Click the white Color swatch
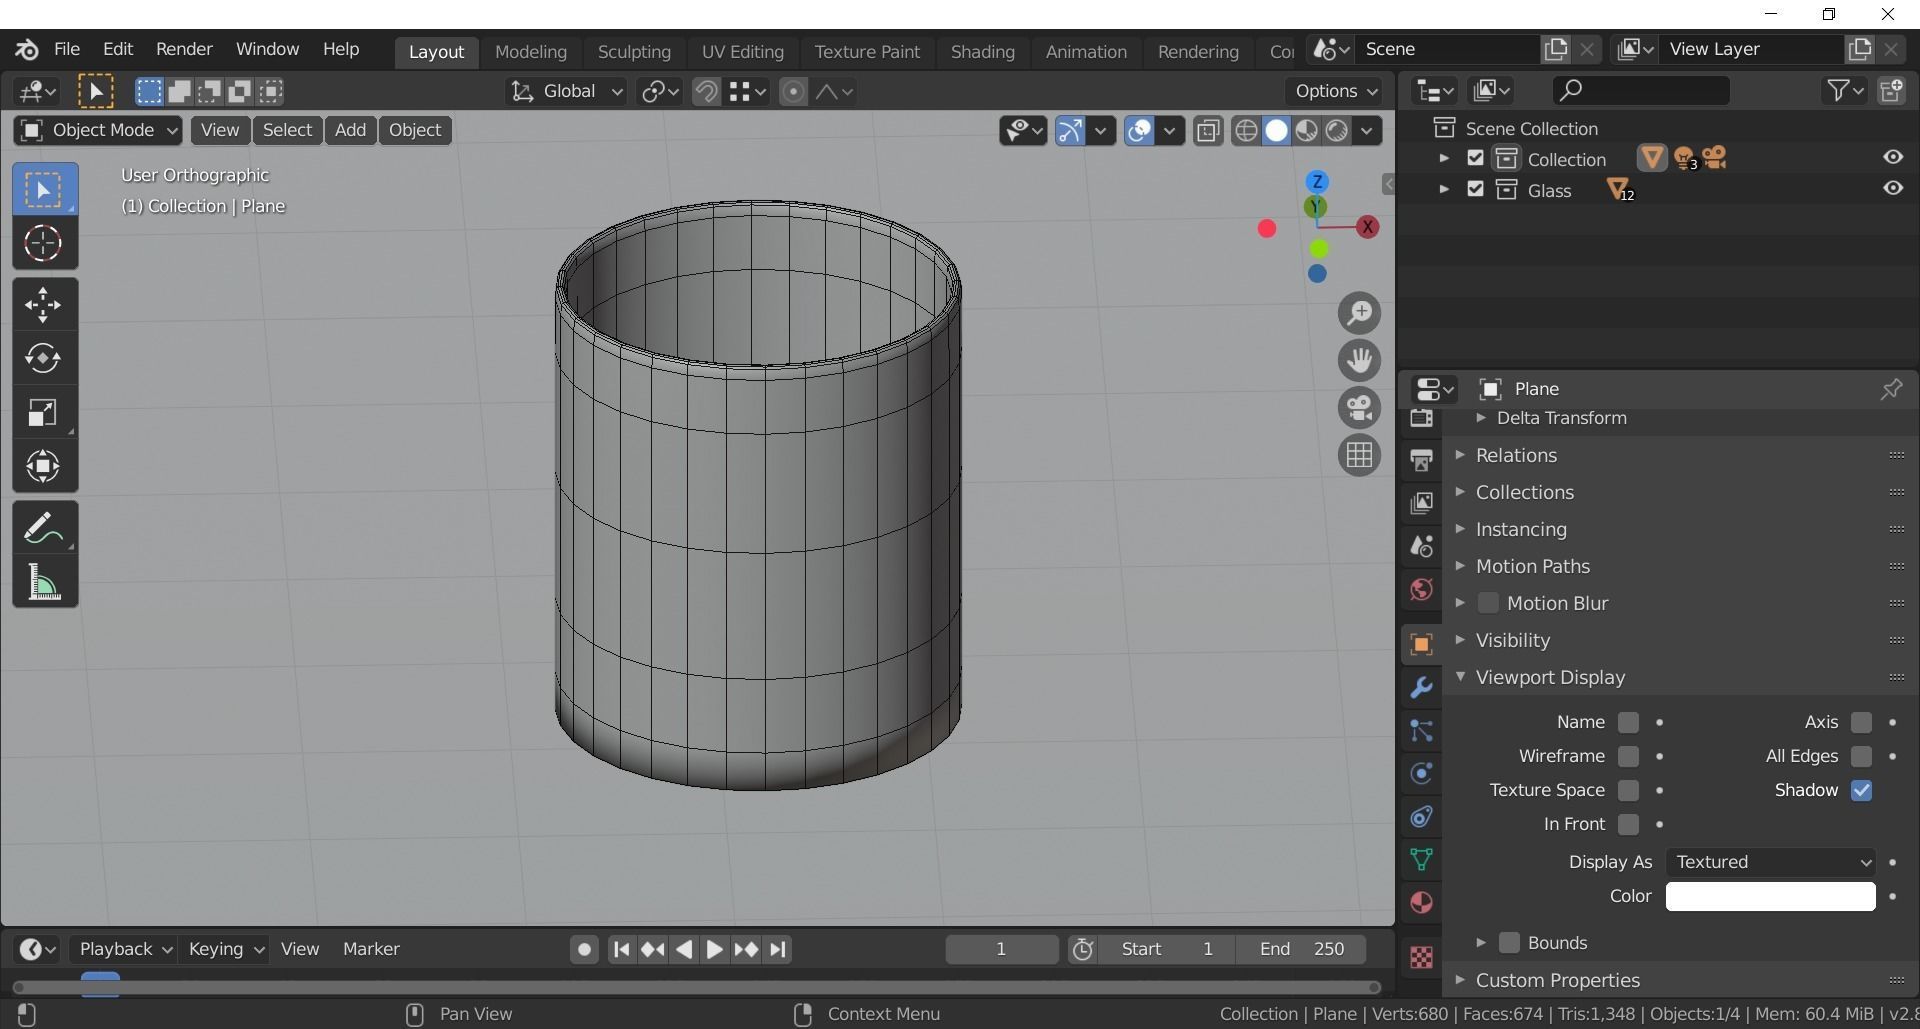1920x1029 pixels. [1771, 896]
